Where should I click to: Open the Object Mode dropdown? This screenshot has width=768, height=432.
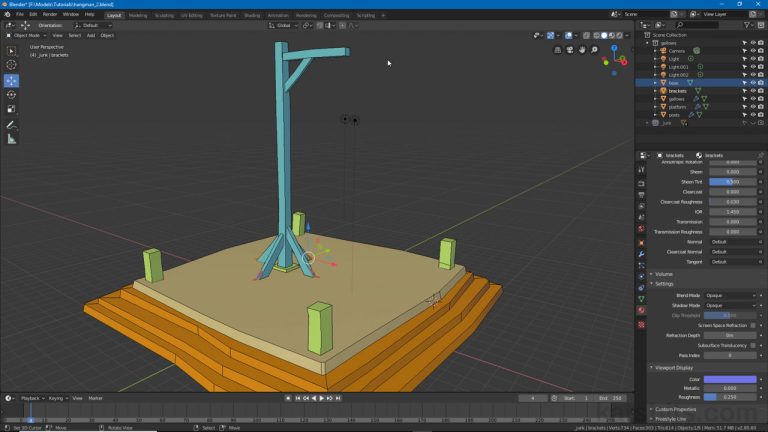(25, 35)
